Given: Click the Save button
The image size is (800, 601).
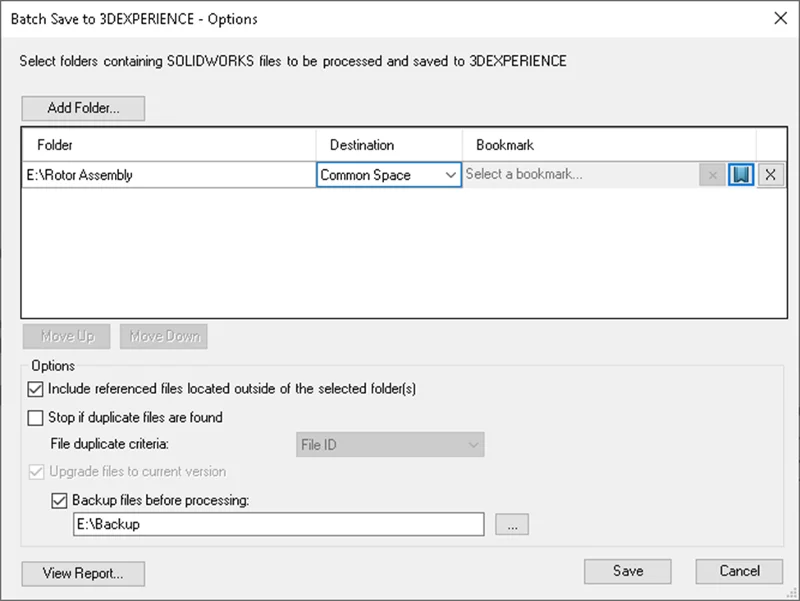Looking at the screenshot, I should [x=628, y=571].
